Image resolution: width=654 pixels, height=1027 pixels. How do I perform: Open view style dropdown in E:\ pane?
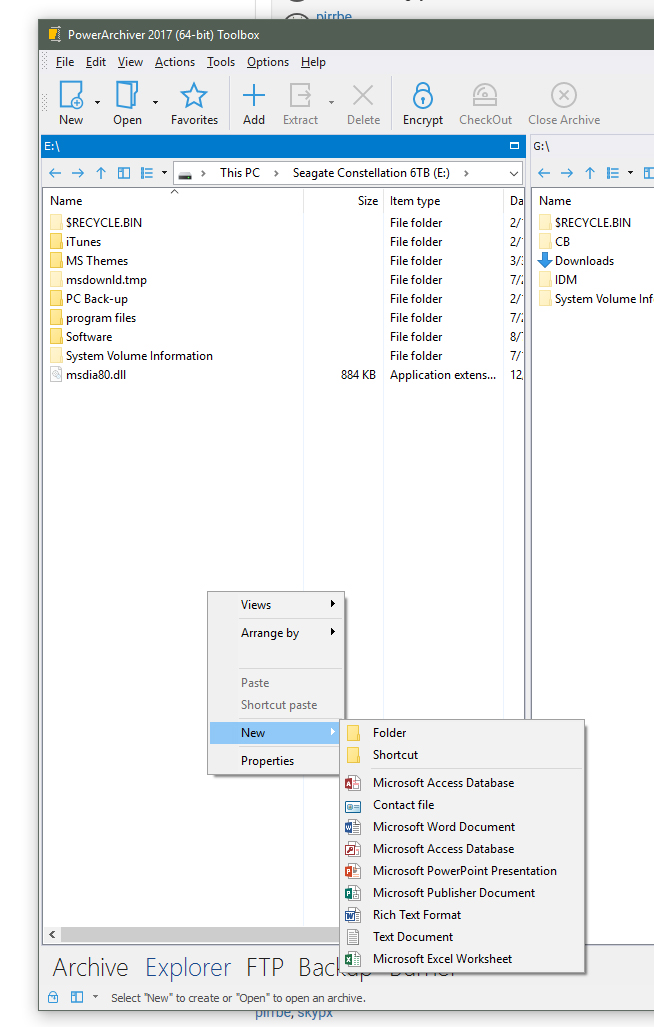(x=164, y=173)
